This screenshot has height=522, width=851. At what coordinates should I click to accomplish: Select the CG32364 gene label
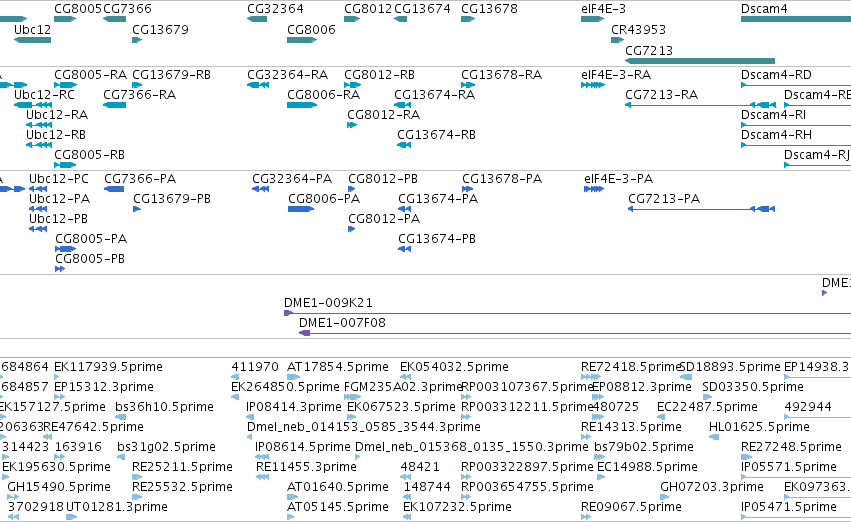point(275,9)
